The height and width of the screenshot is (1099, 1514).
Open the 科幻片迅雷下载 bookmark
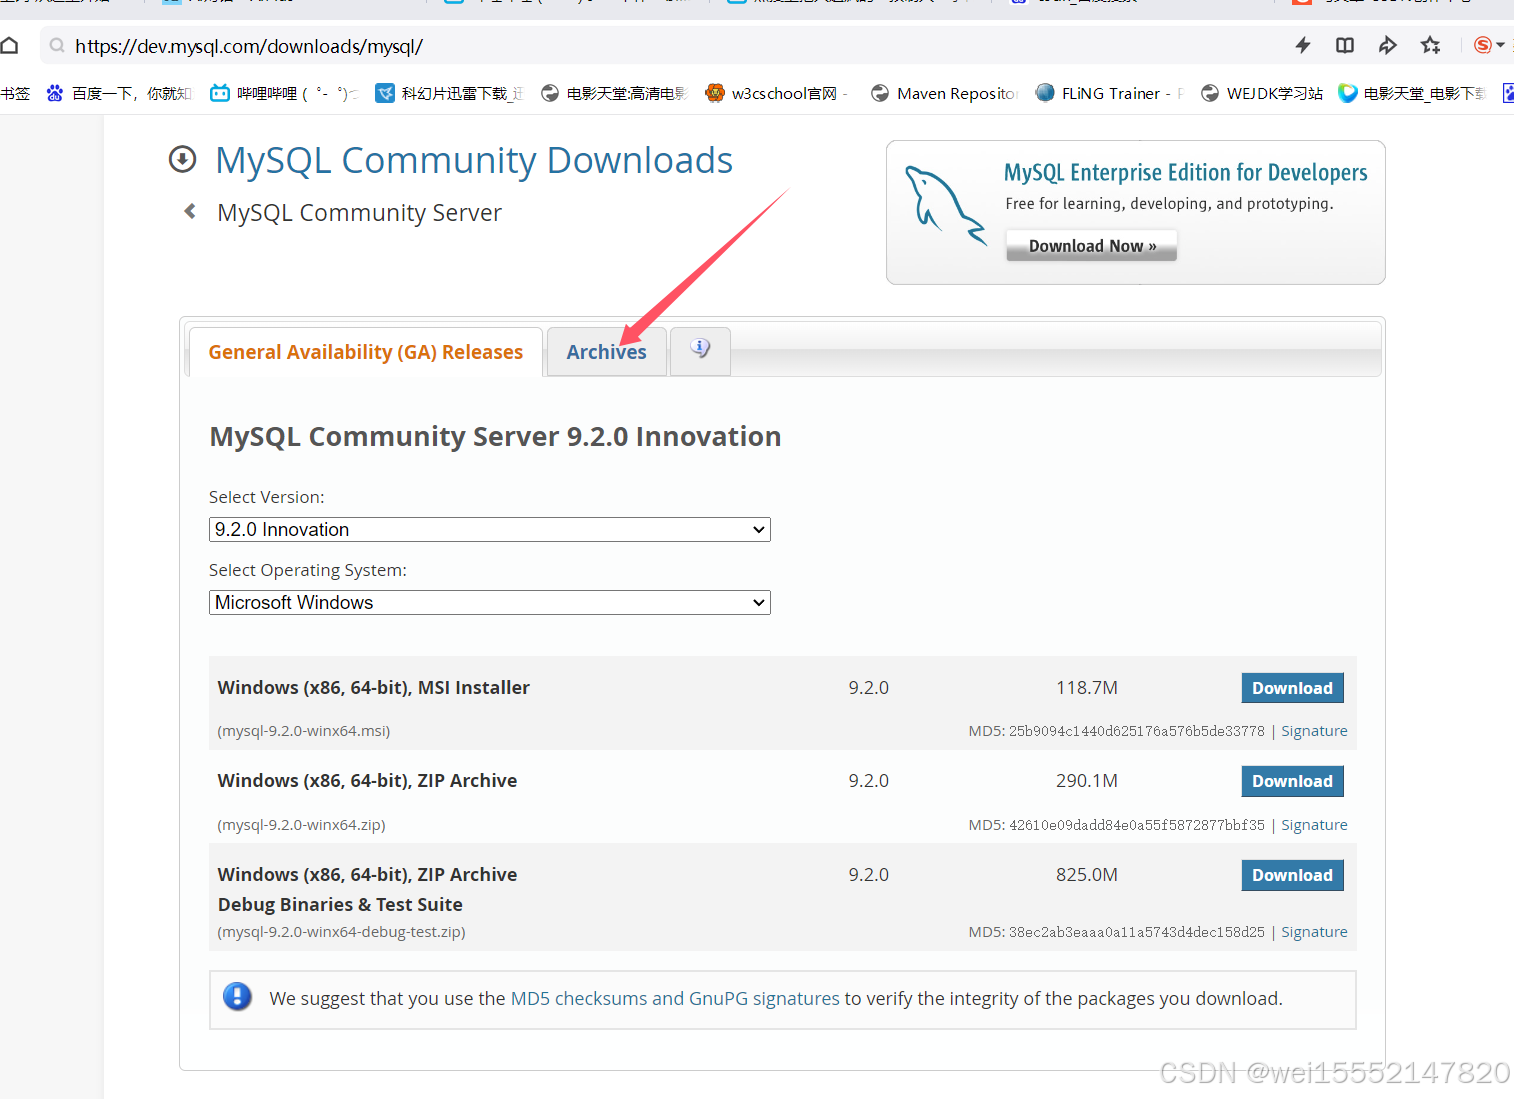tap(450, 93)
